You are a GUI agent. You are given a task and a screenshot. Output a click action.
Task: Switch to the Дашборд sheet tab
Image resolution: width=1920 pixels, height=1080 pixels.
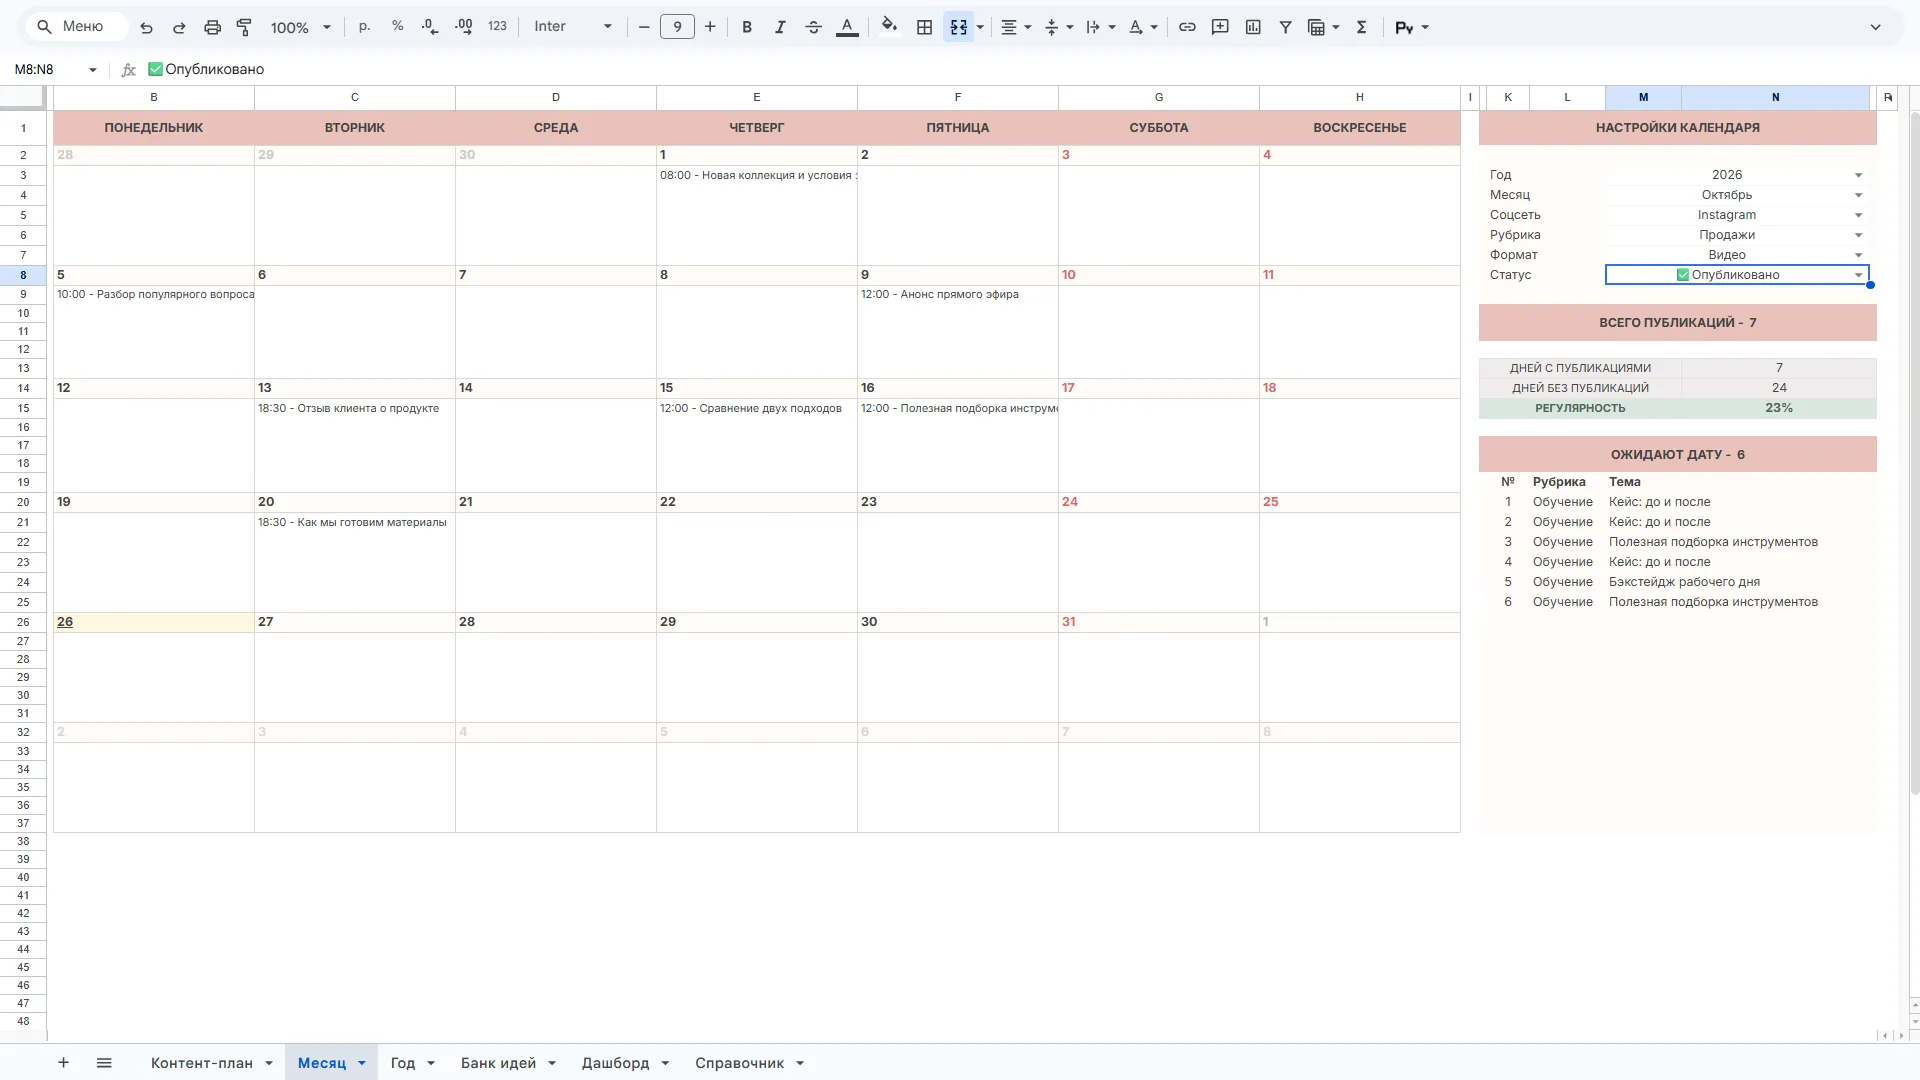point(615,1063)
